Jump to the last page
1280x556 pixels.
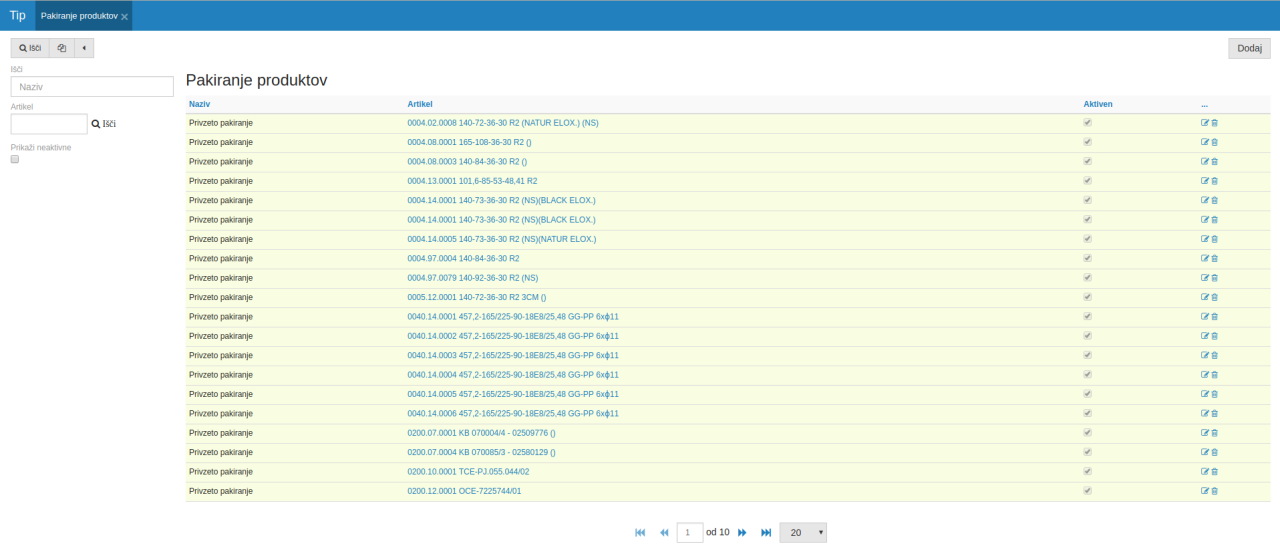[766, 533]
